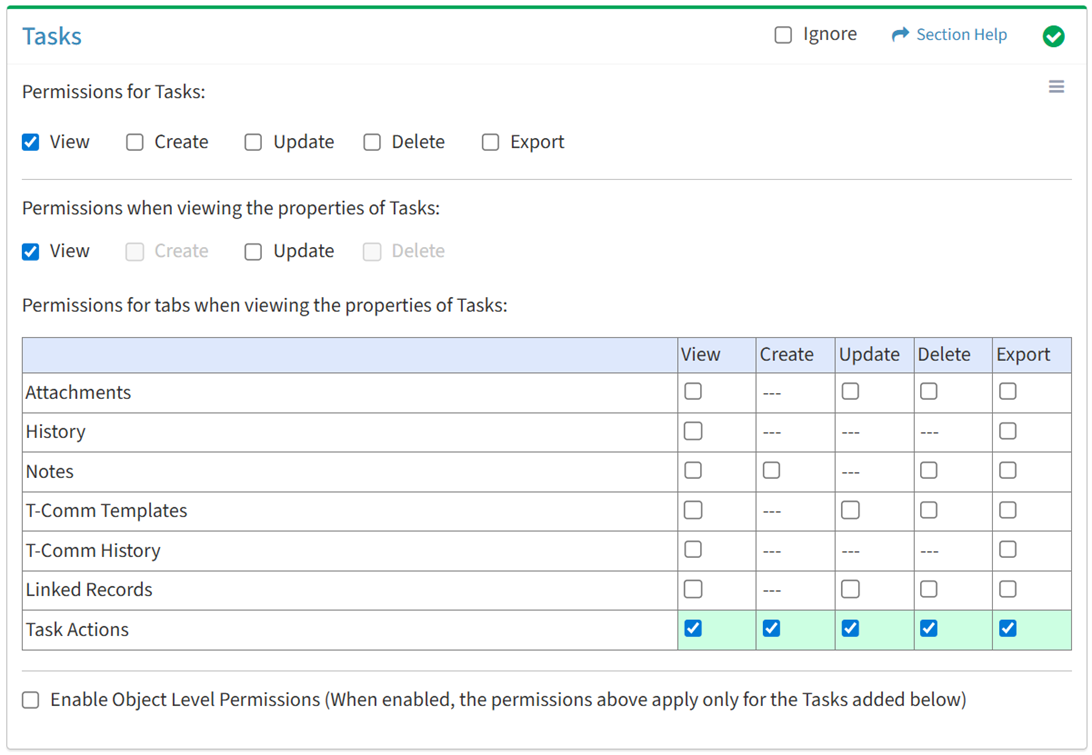Check View for T-Comm History
The width and height of the screenshot is (1092, 755).
693,549
